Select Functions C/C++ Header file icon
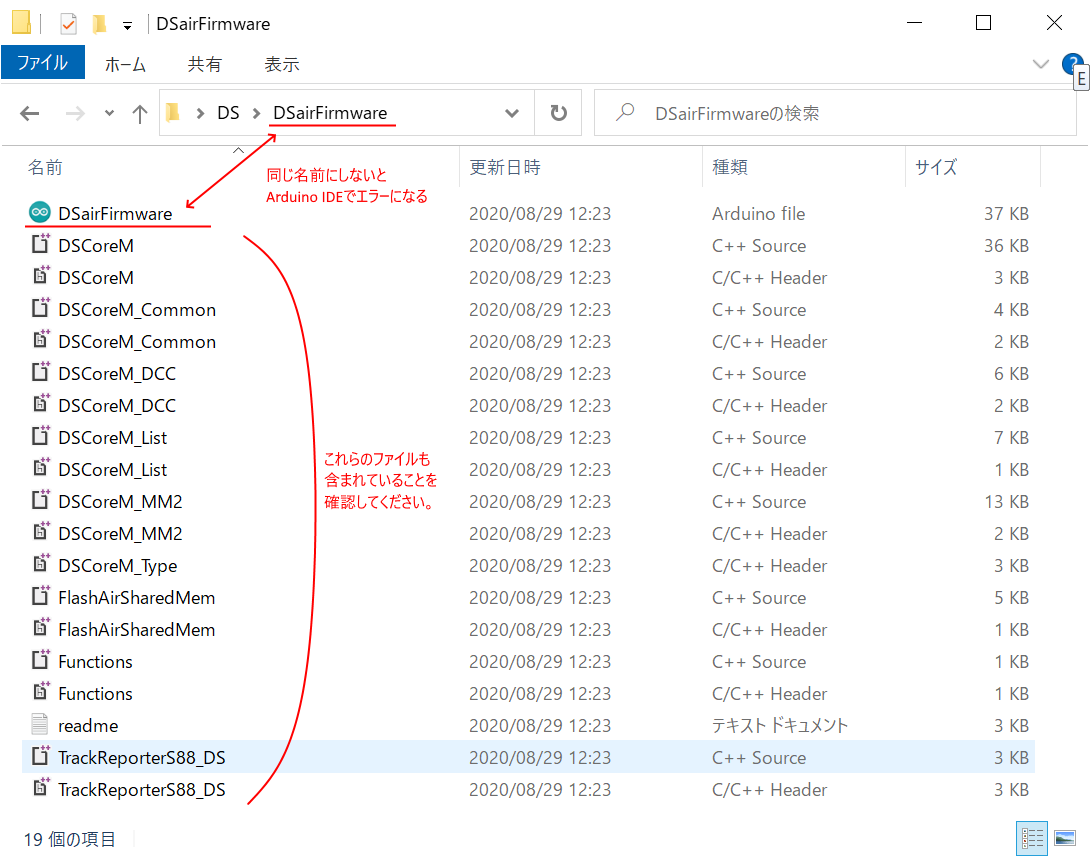 point(40,692)
